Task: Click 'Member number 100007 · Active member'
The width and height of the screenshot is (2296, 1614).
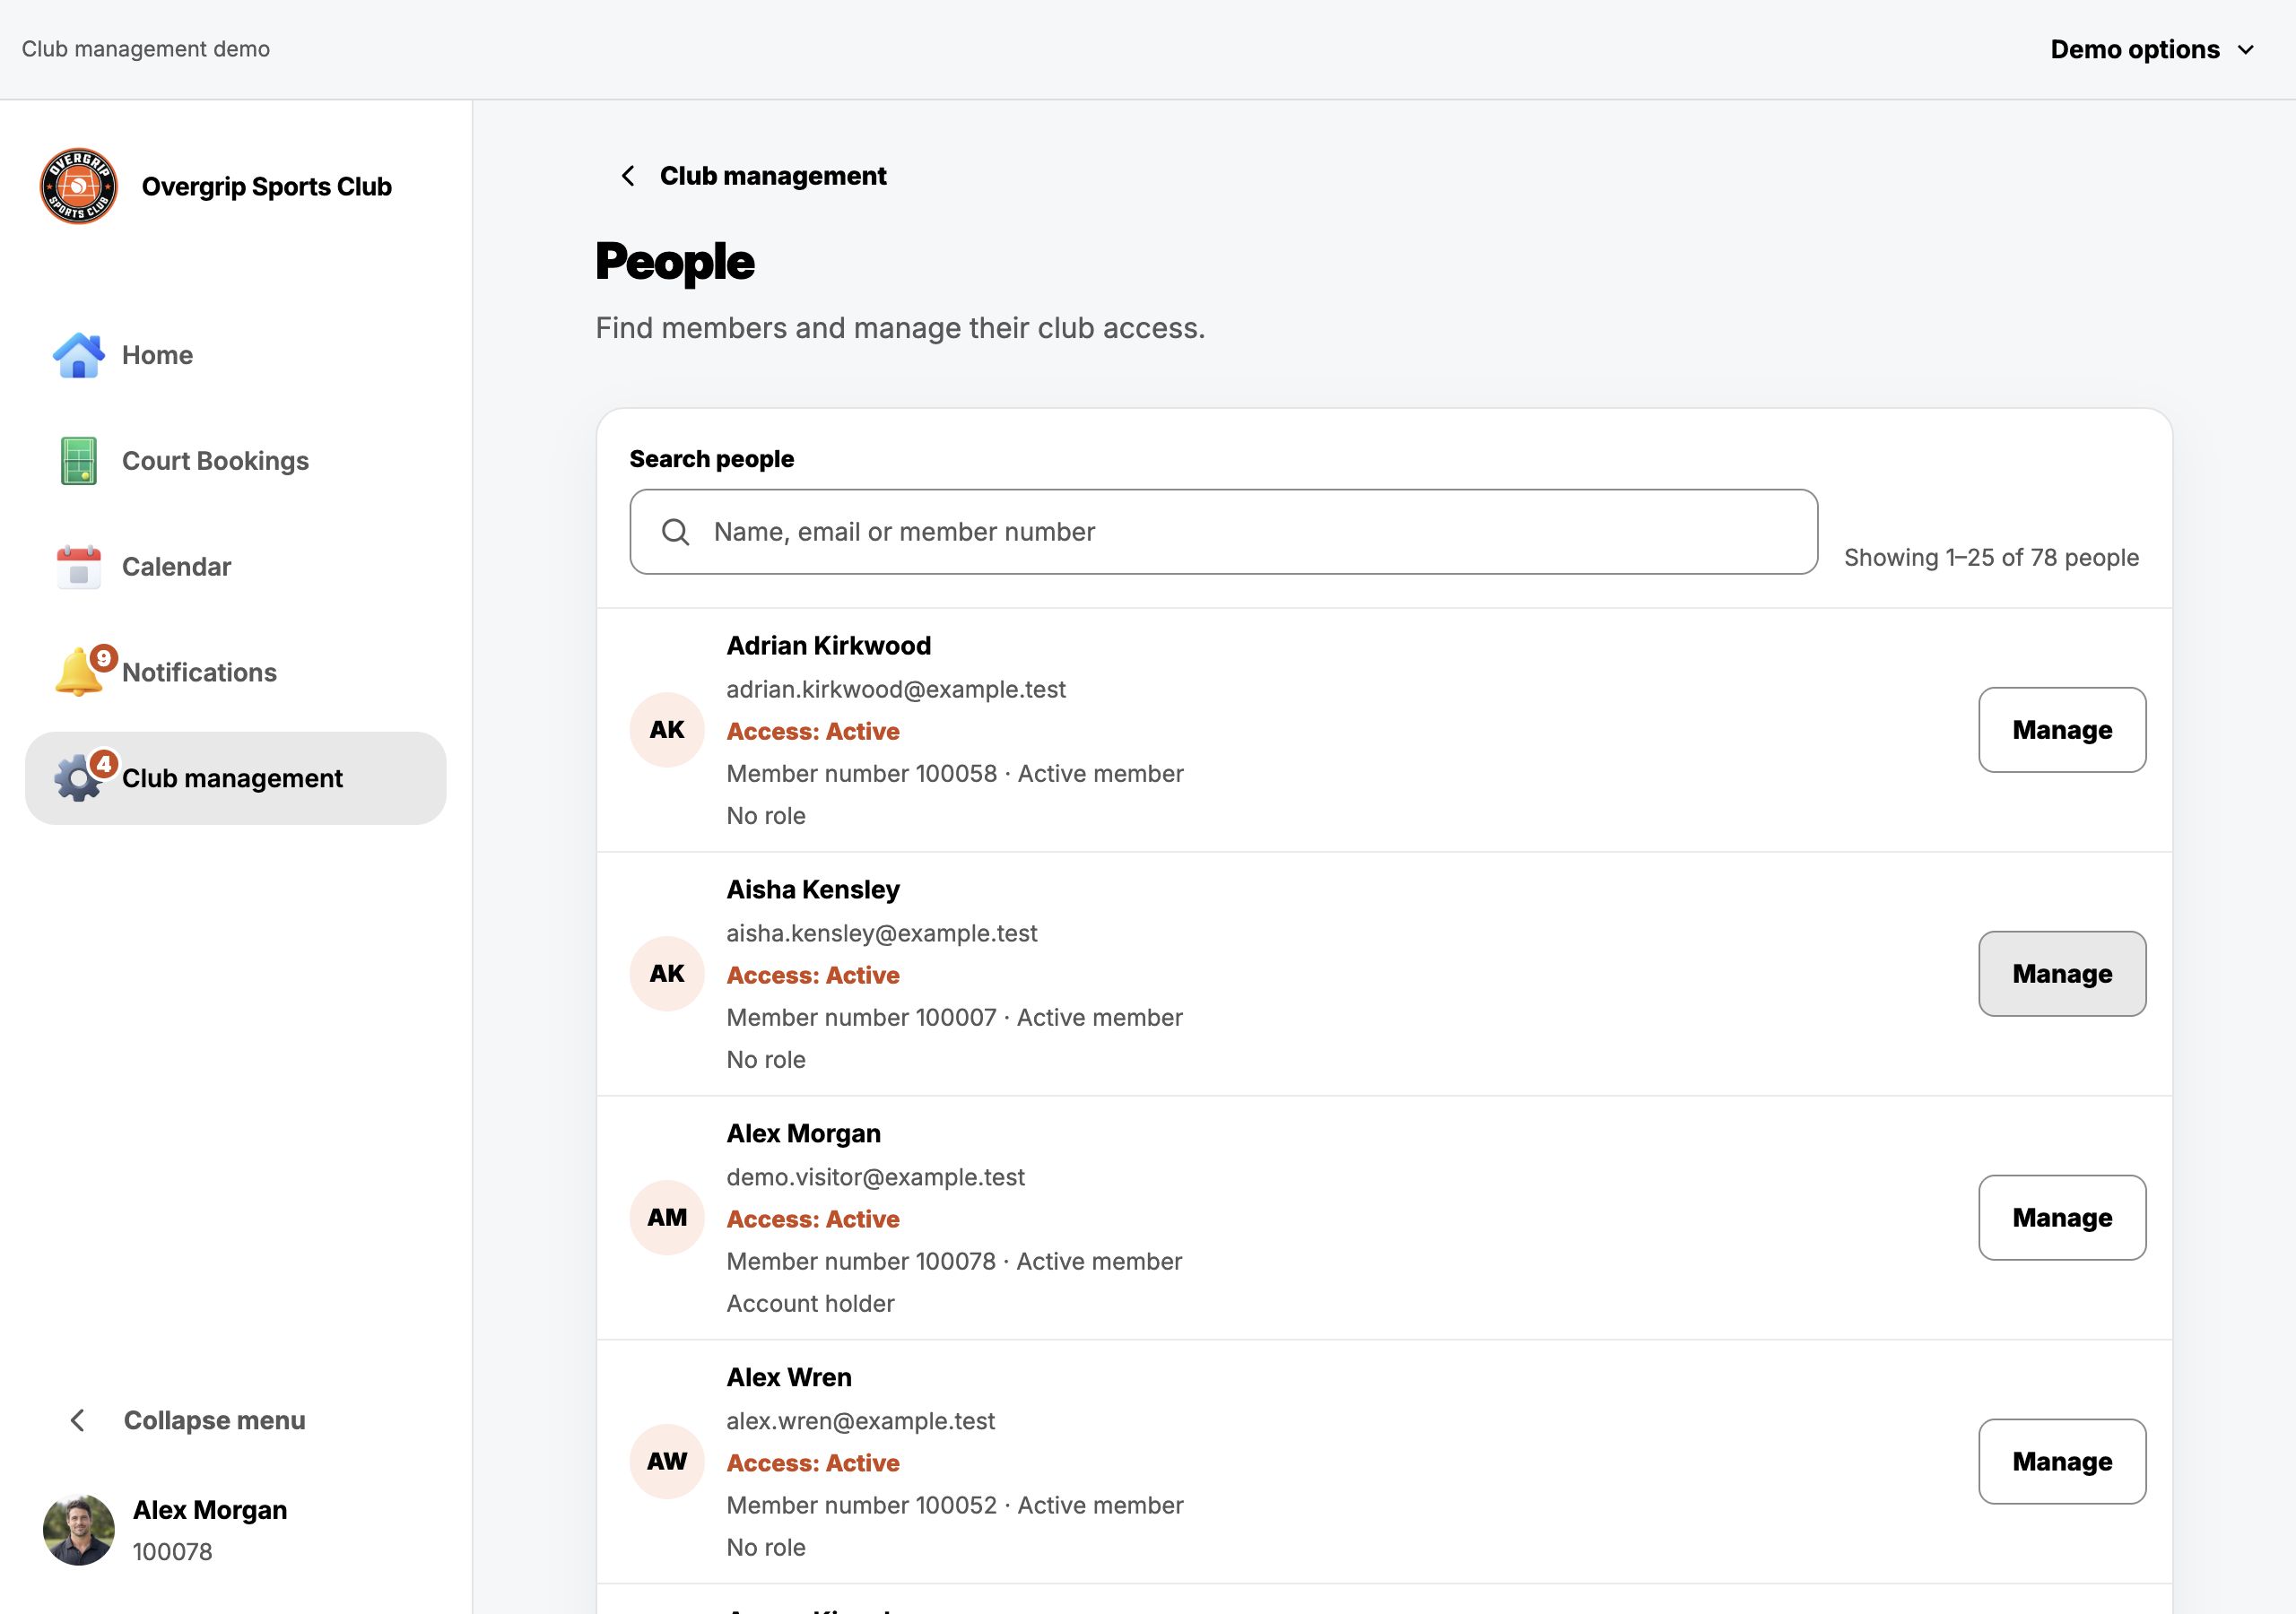Action: click(x=955, y=1018)
